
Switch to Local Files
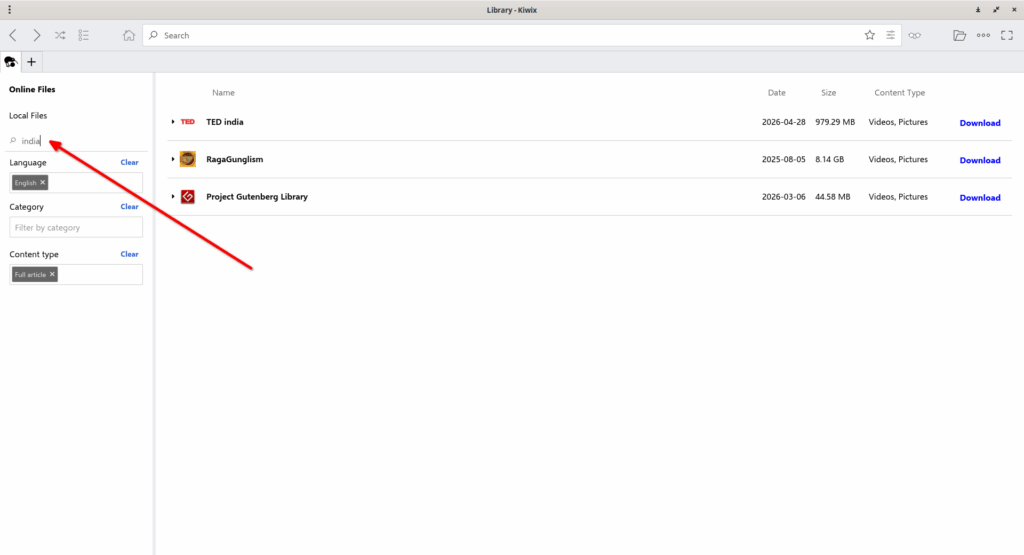coord(28,116)
